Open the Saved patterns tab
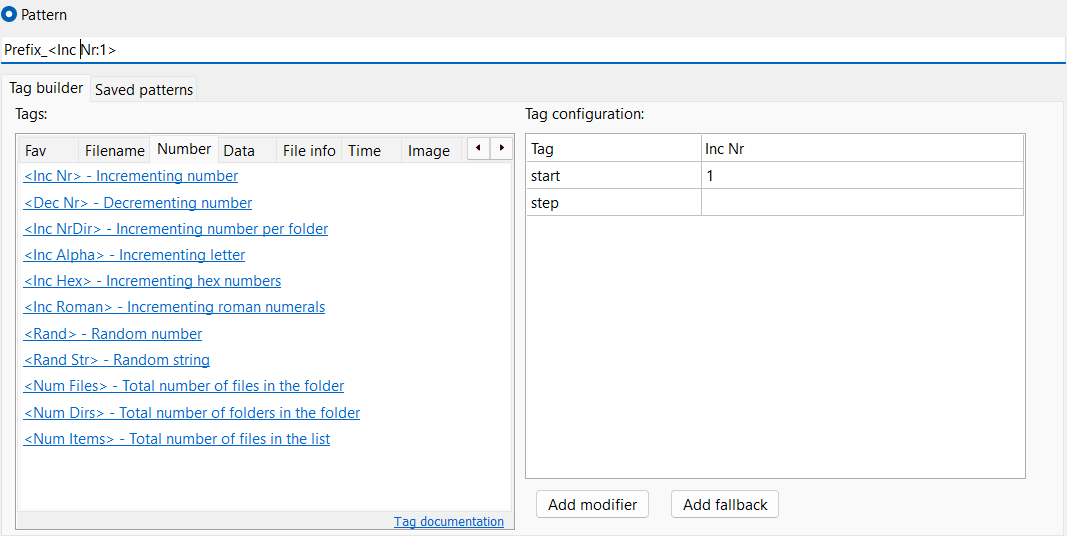Screen dimensions: 1067x536 (x=144, y=89)
